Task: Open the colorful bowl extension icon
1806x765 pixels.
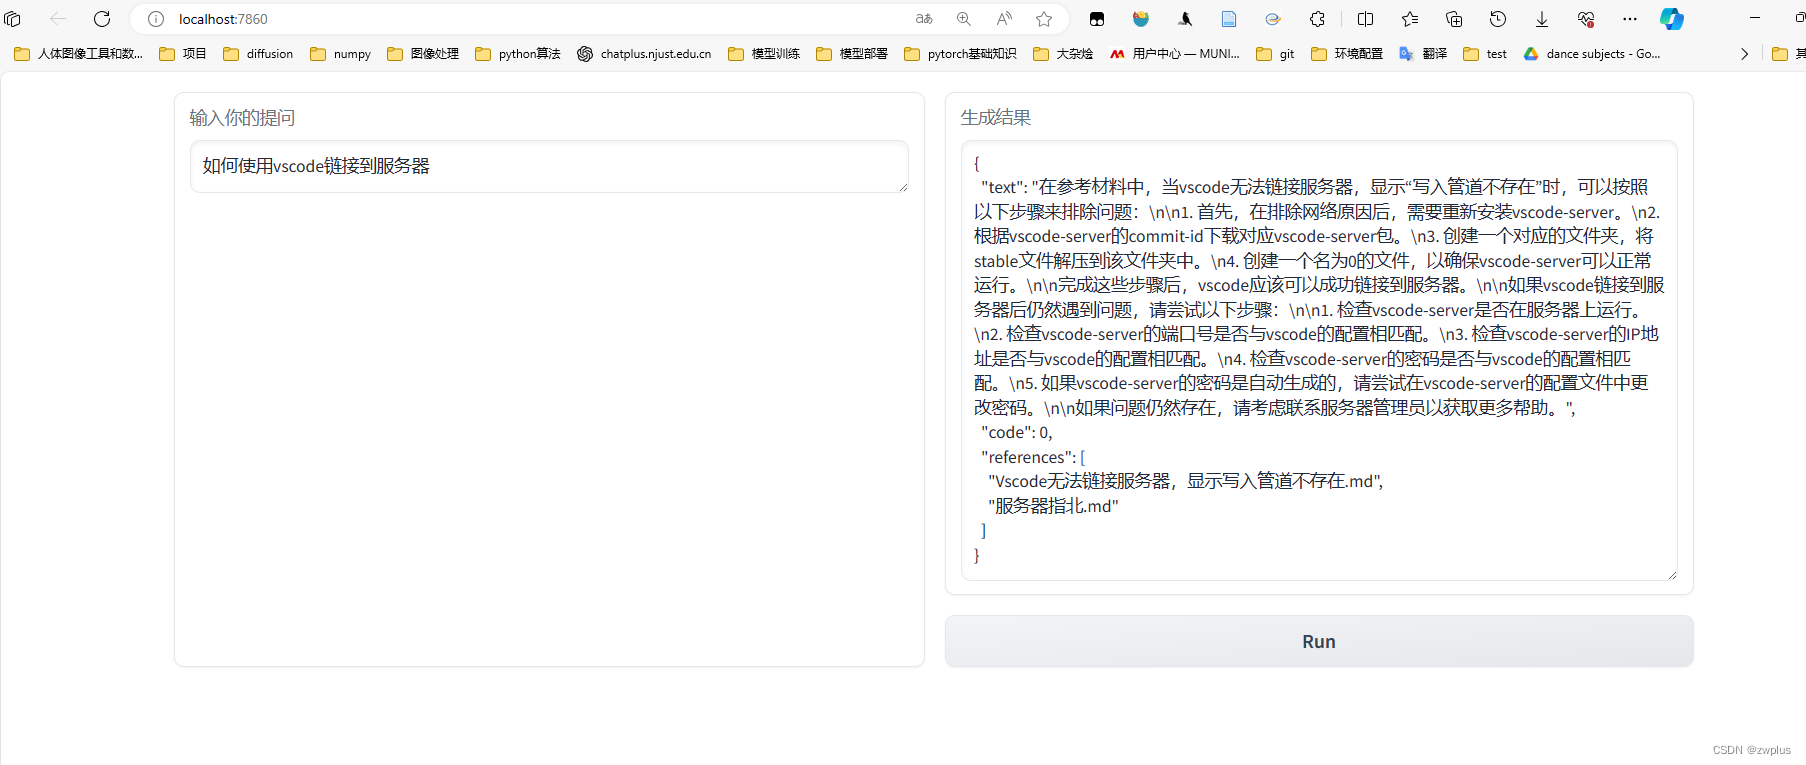Action: coord(1141,19)
